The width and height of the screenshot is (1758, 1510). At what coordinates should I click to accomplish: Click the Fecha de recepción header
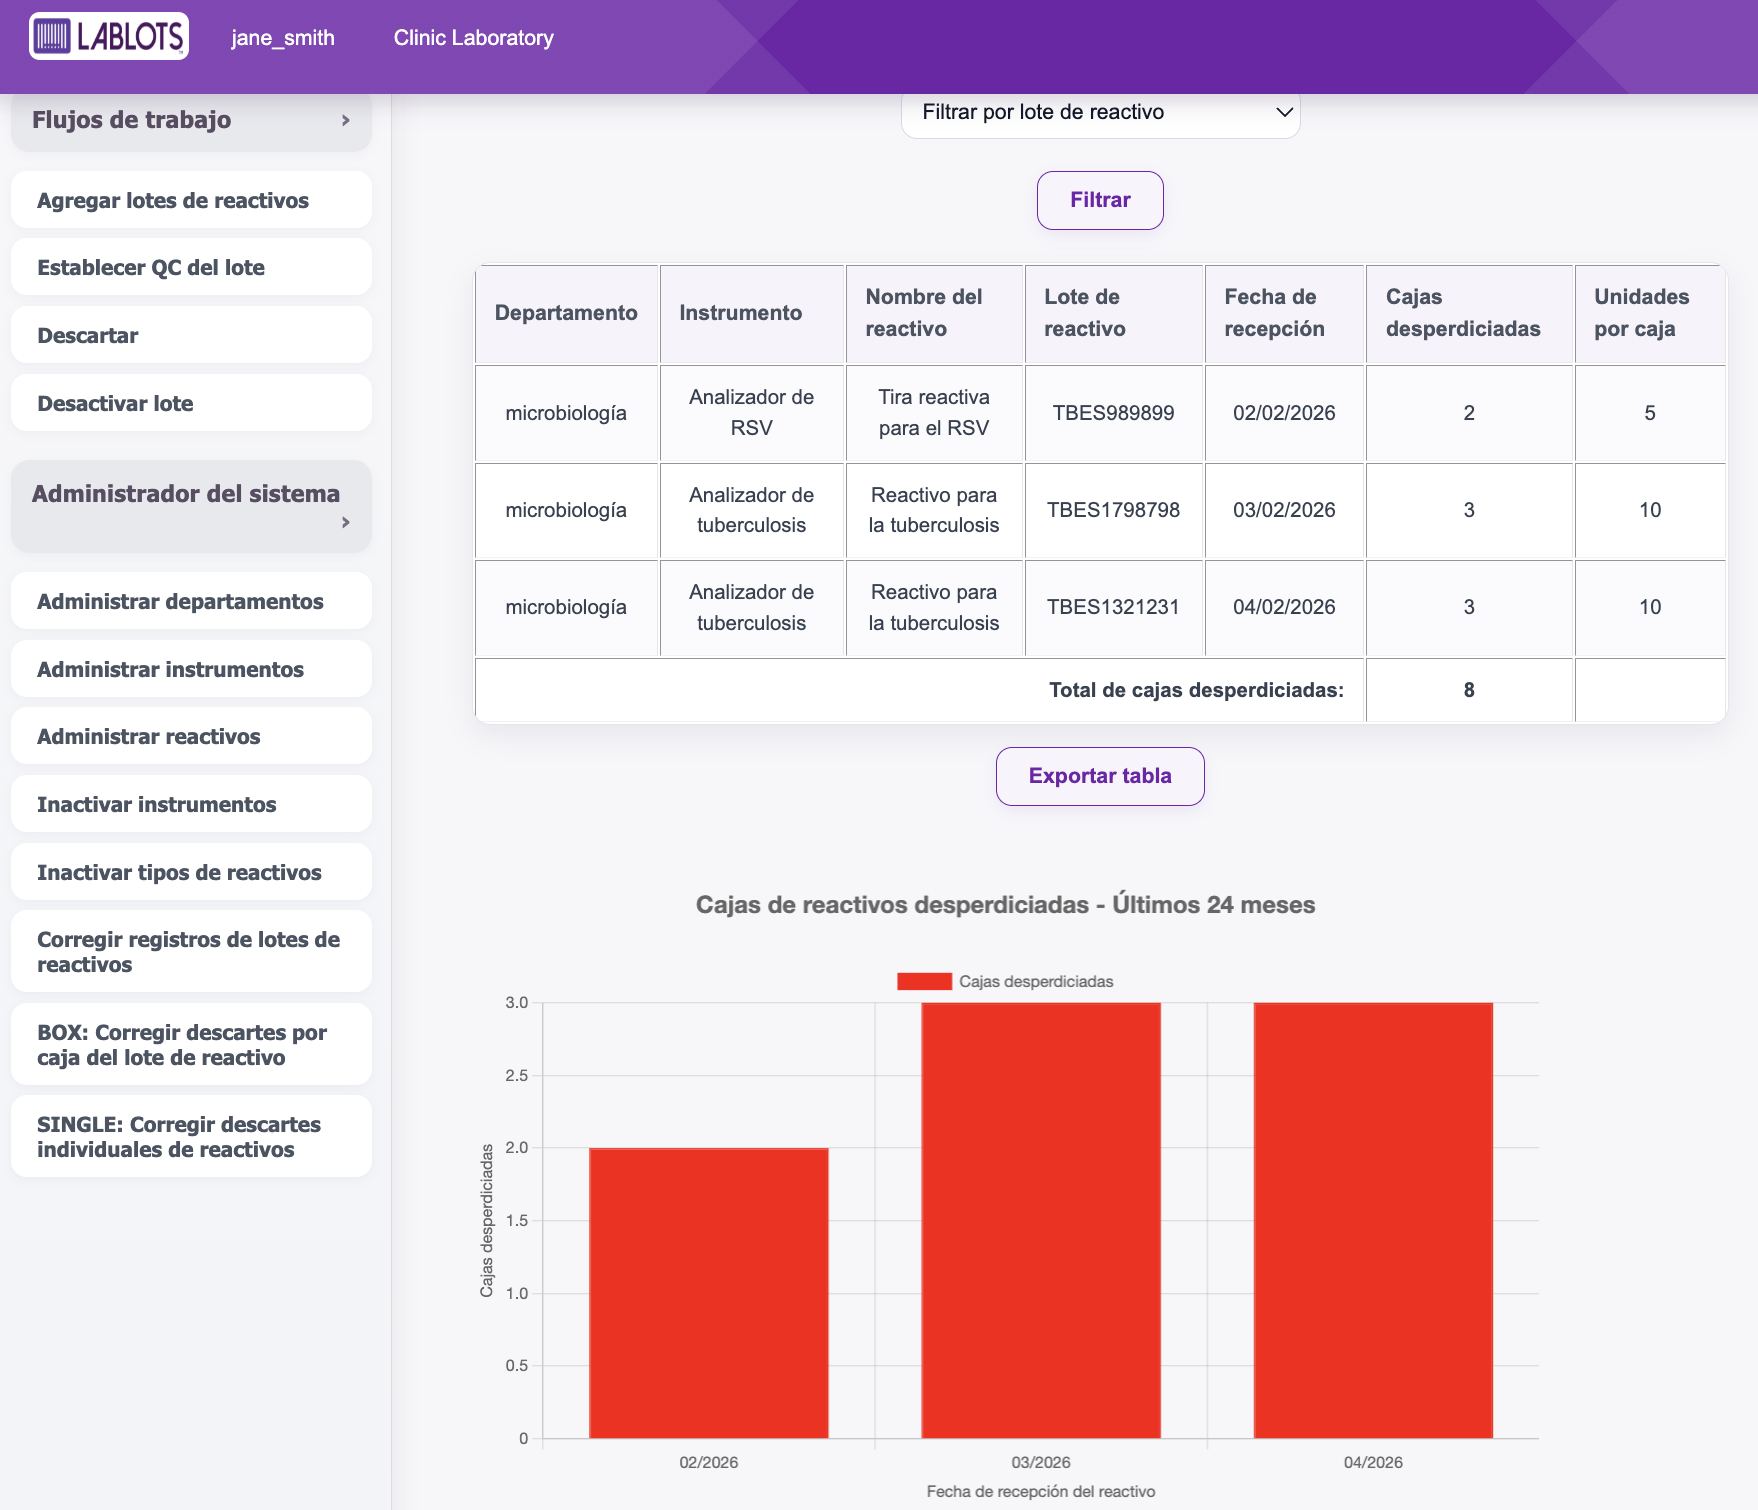pos(1284,313)
